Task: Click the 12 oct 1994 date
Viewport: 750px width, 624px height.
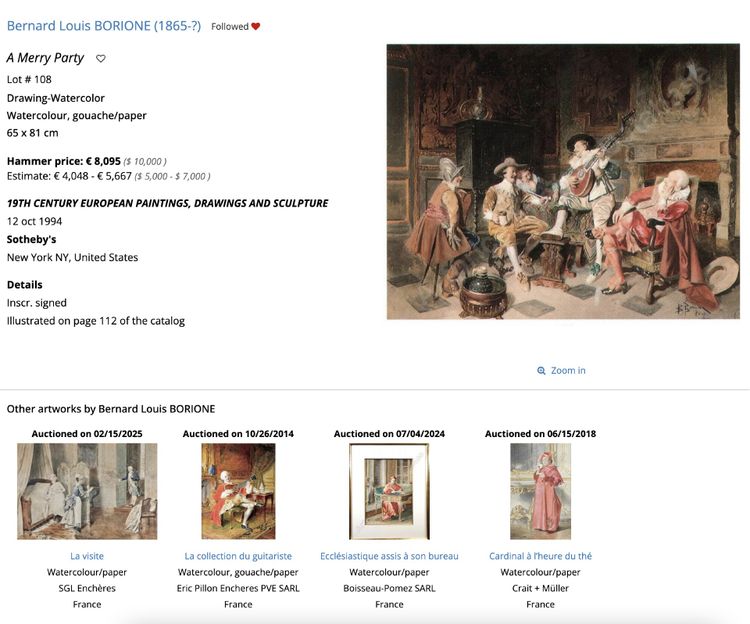Action: 34,221
